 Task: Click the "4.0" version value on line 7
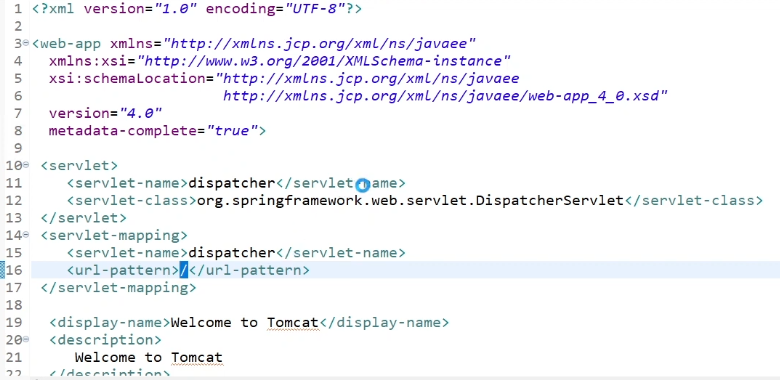click(x=141, y=113)
